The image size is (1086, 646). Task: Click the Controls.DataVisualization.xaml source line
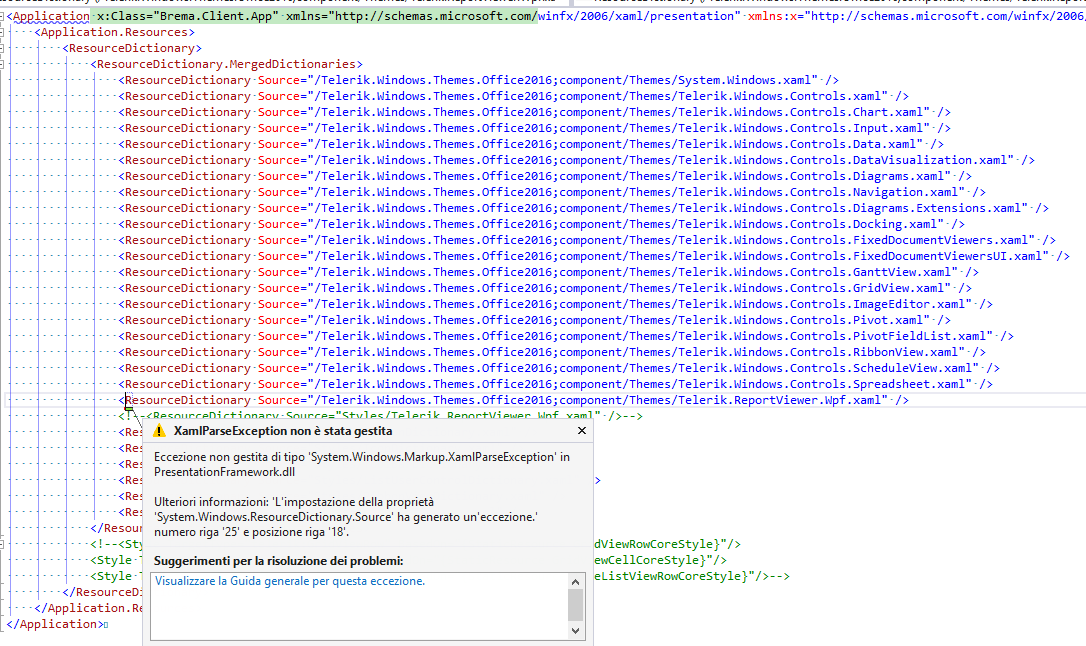pyautogui.click(x=576, y=159)
